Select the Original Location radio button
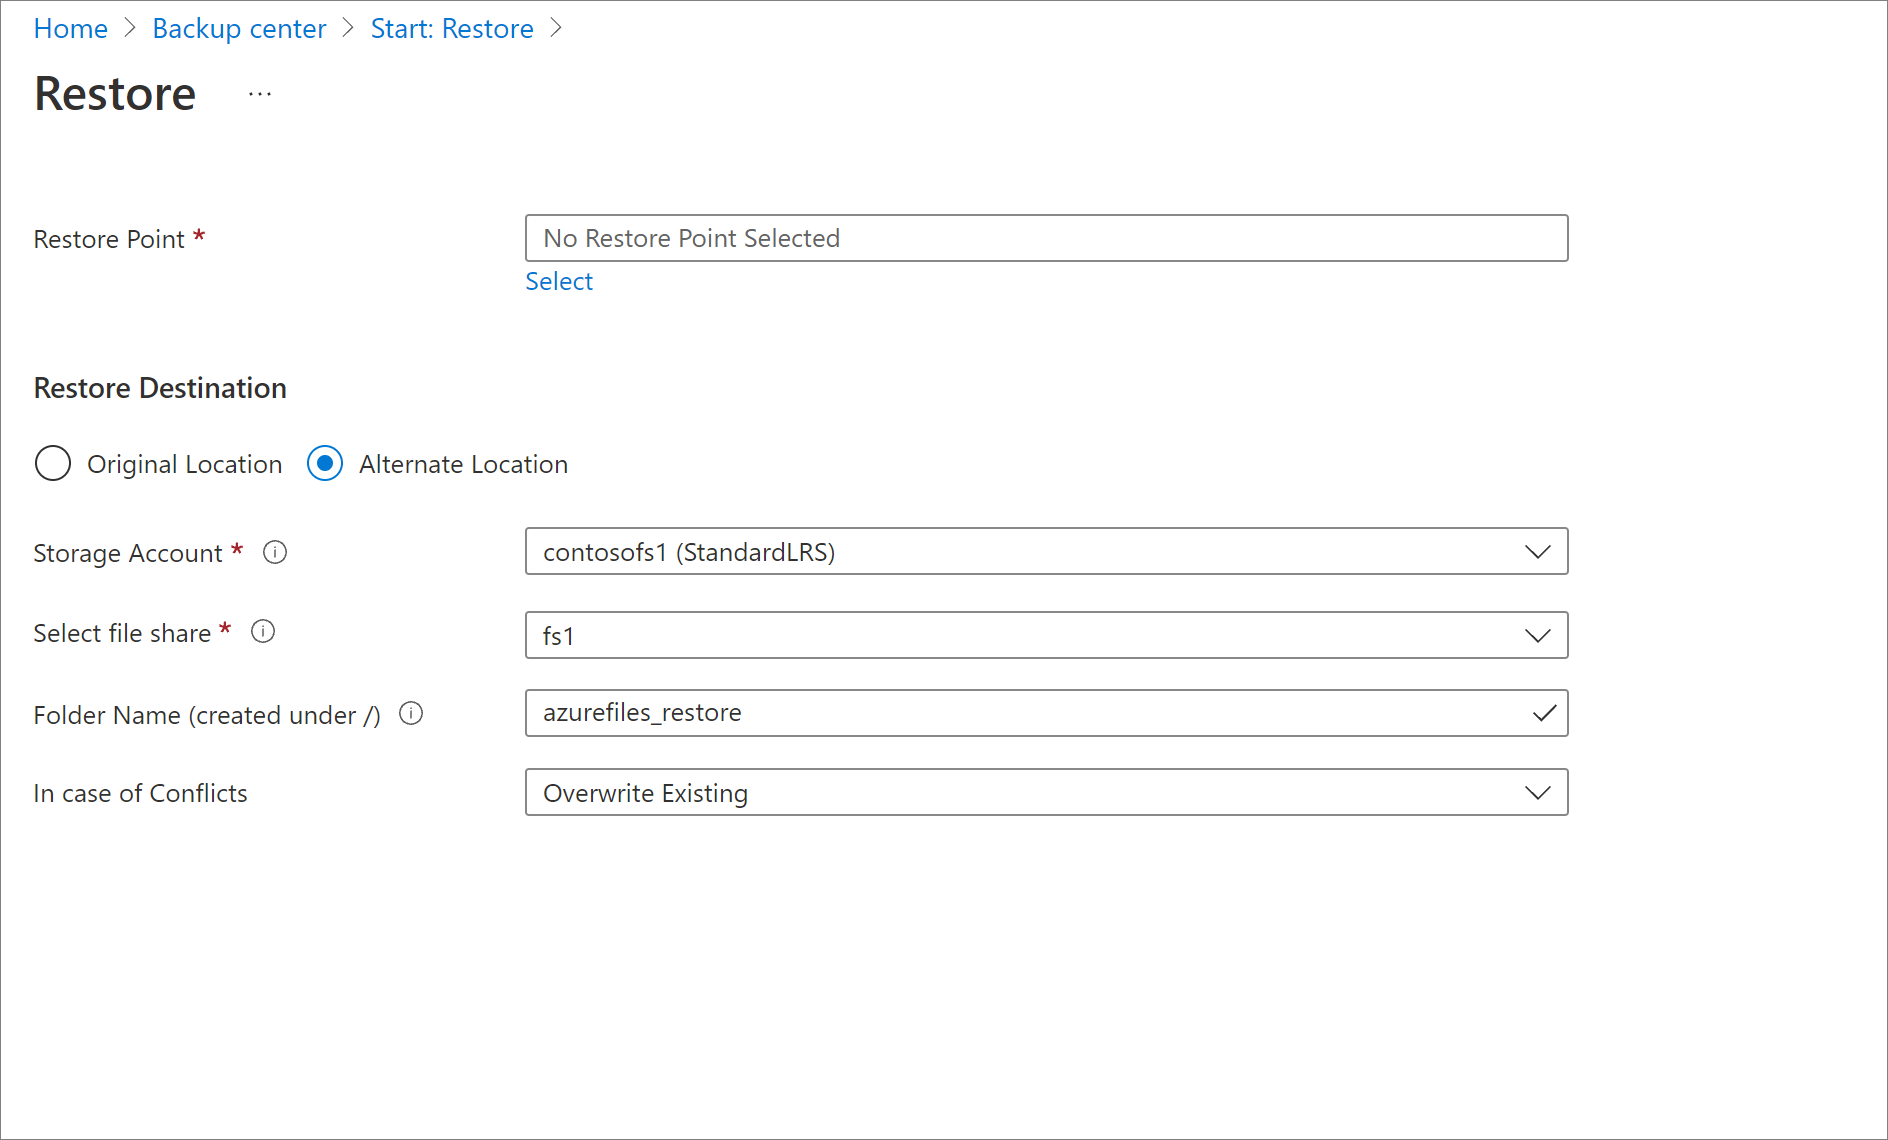The height and width of the screenshot is (1140, 1888). (53, 464)
